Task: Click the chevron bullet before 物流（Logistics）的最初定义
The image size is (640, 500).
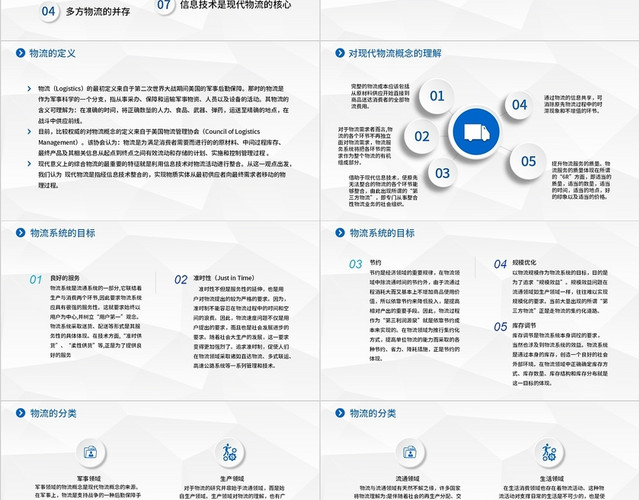Action: pos(29,89)
